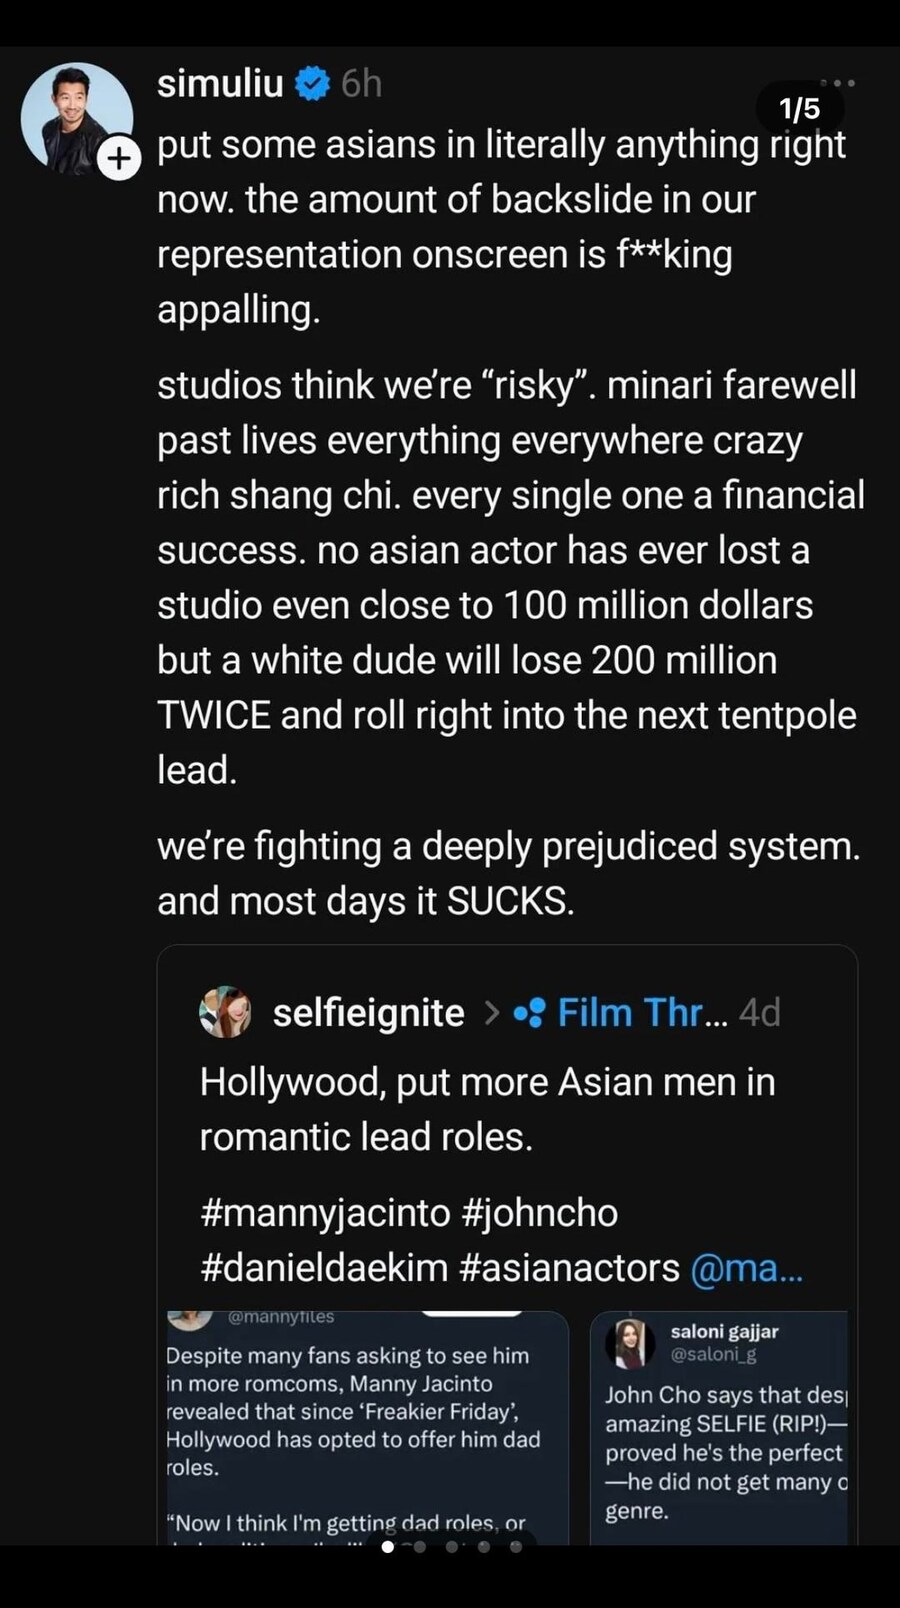The image size is (900, 1608).
Task: Tap the #johncho hashtag
Action: 539,1213
